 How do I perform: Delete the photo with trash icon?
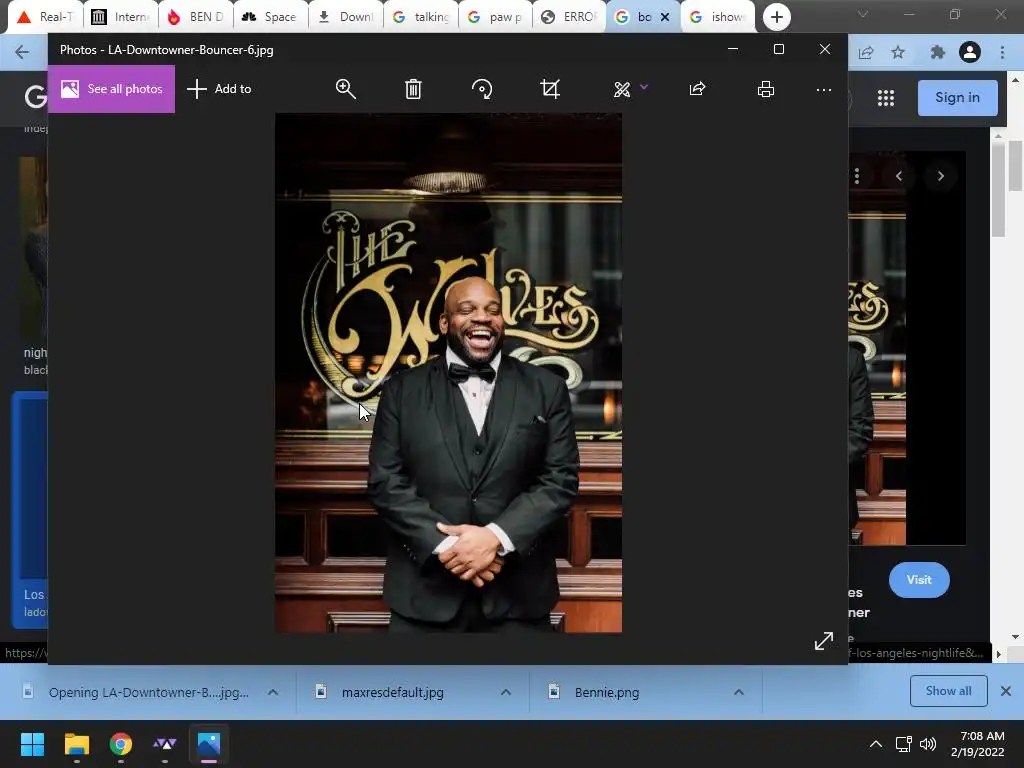[x=413, y=89]
